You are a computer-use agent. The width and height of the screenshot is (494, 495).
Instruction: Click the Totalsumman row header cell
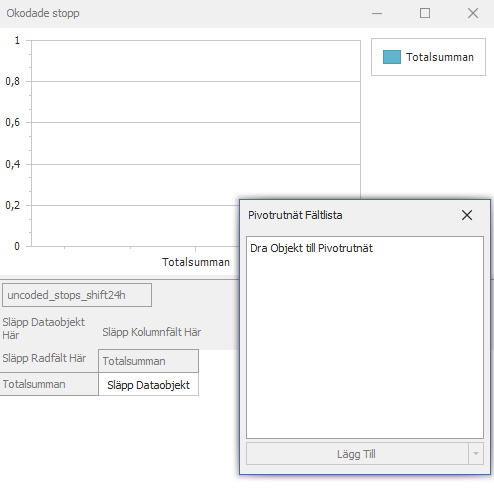pyautogui.click(x=49, y=384)
